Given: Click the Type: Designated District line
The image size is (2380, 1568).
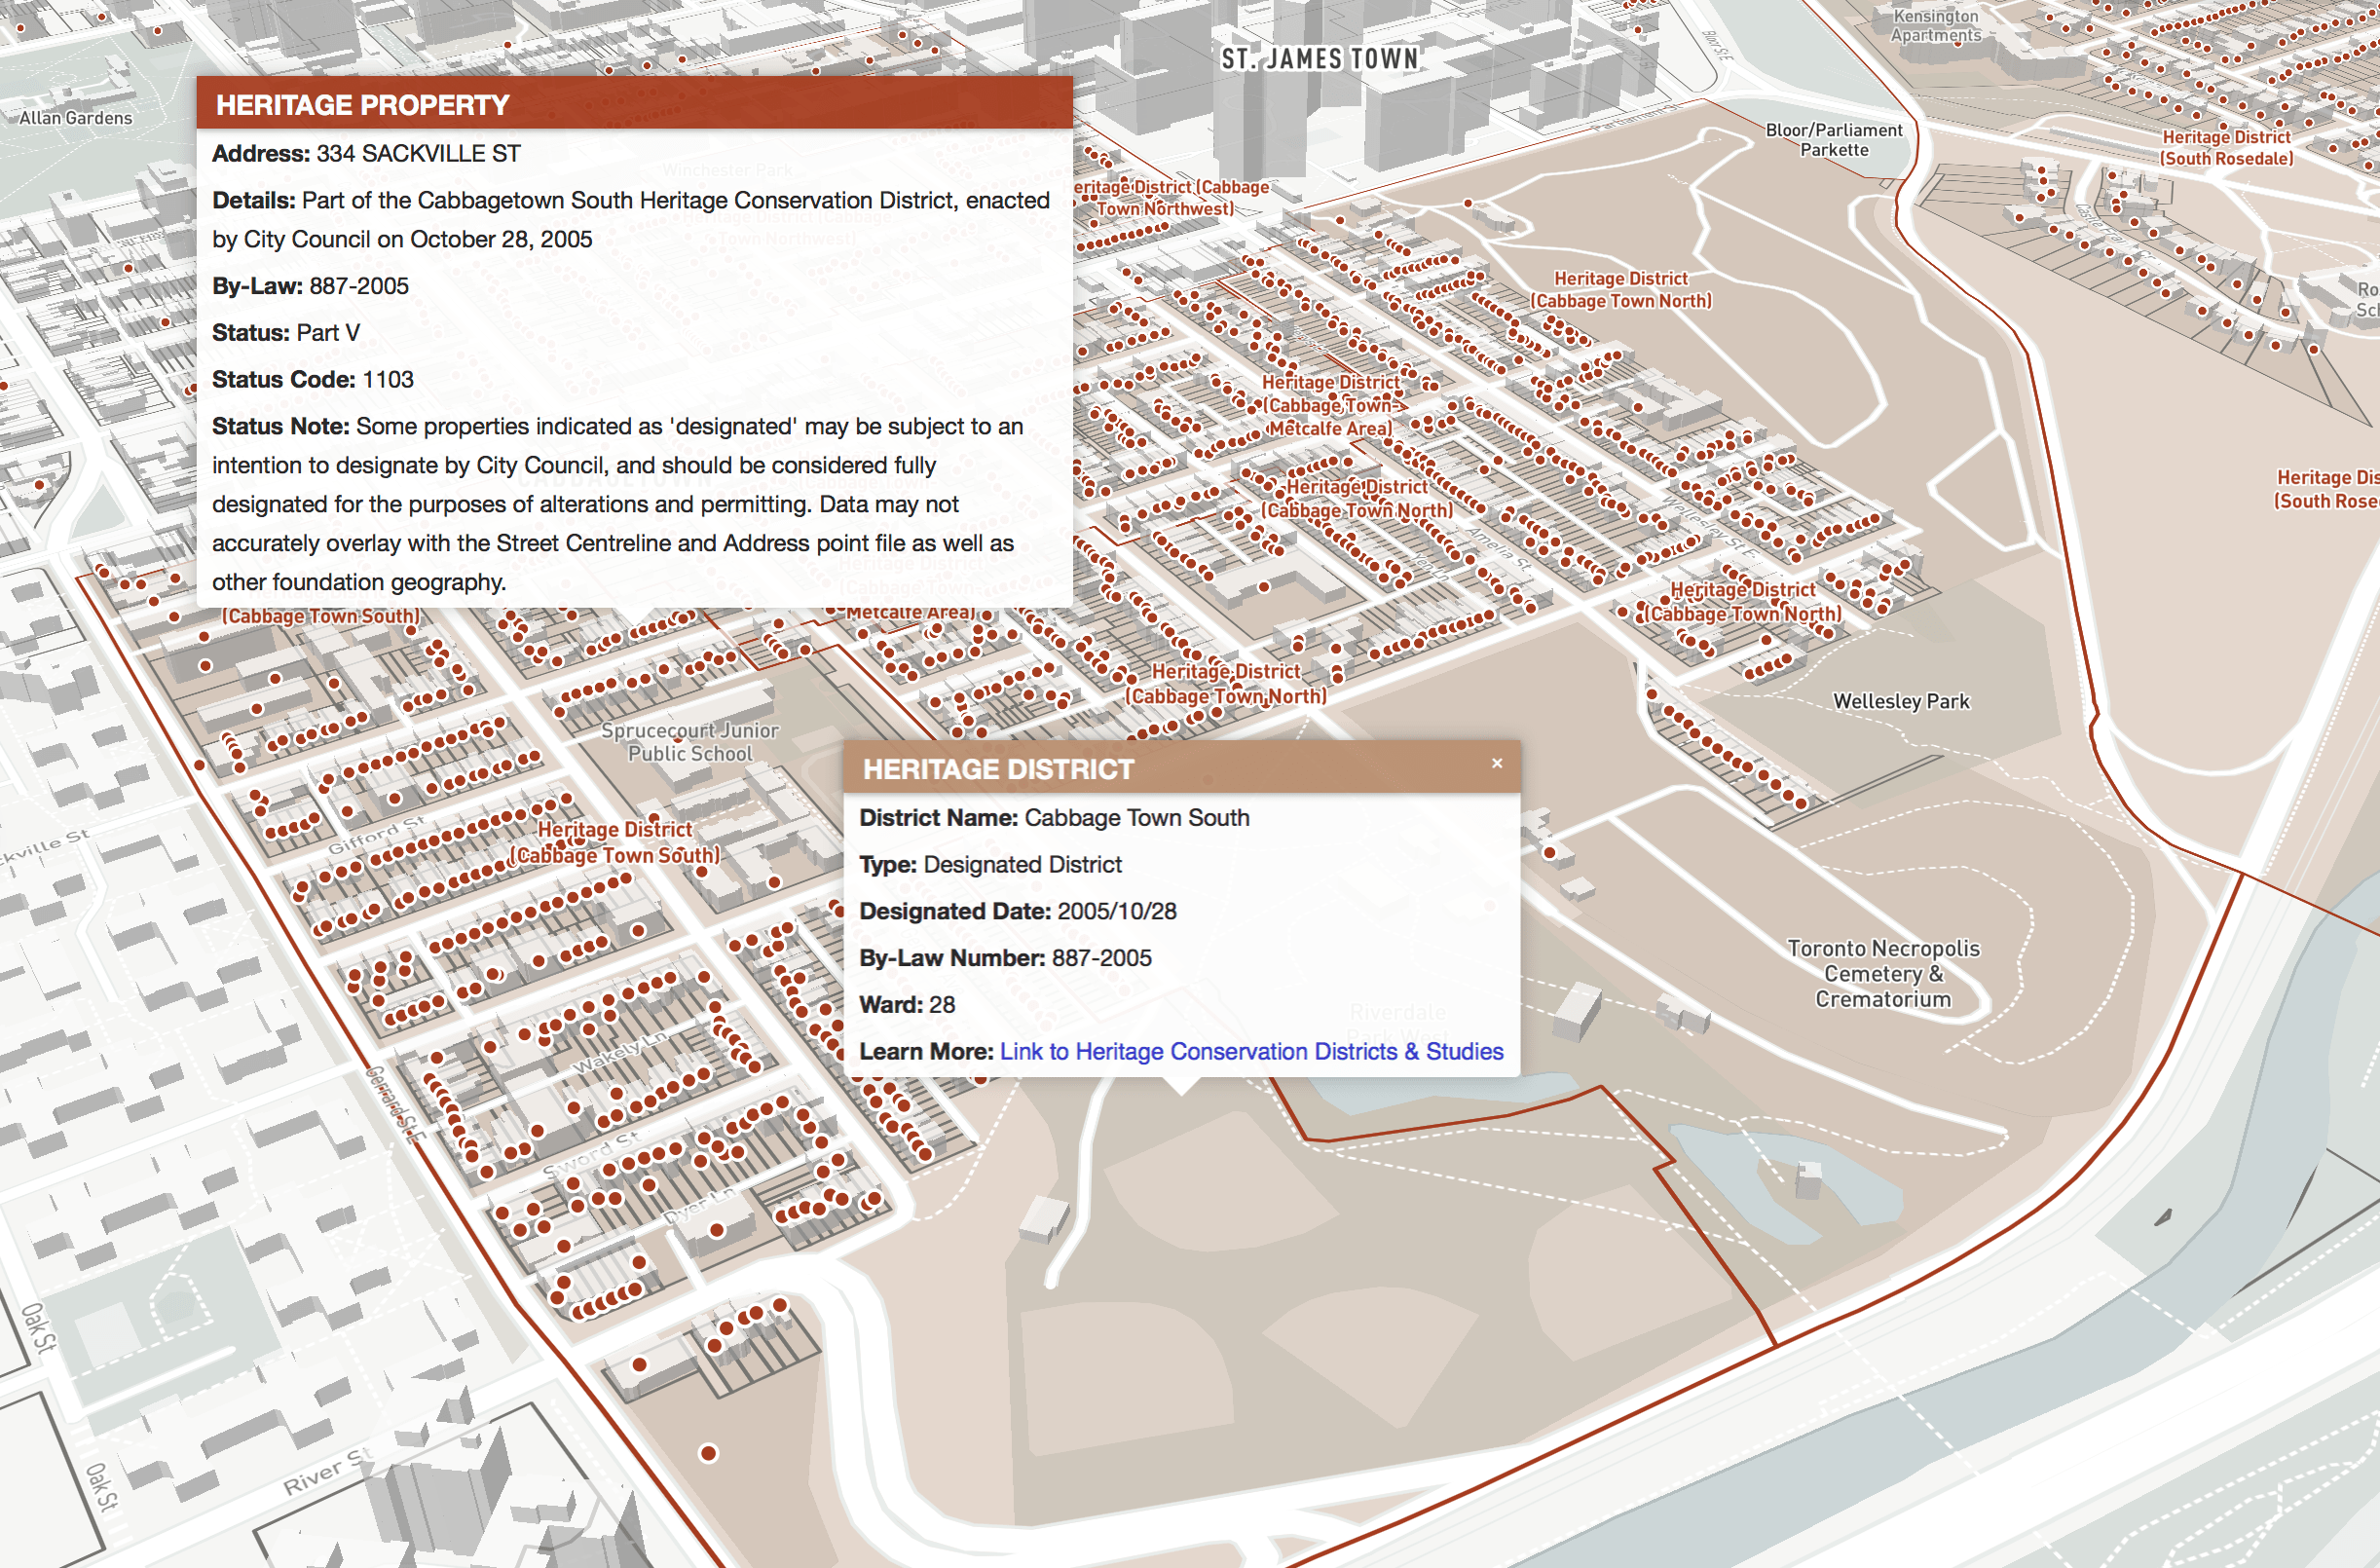Looking at the screenshot, I should click(x=990, y=864).
